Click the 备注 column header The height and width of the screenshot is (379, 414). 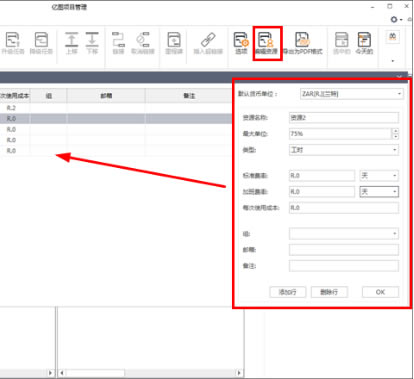pos(189,96)
